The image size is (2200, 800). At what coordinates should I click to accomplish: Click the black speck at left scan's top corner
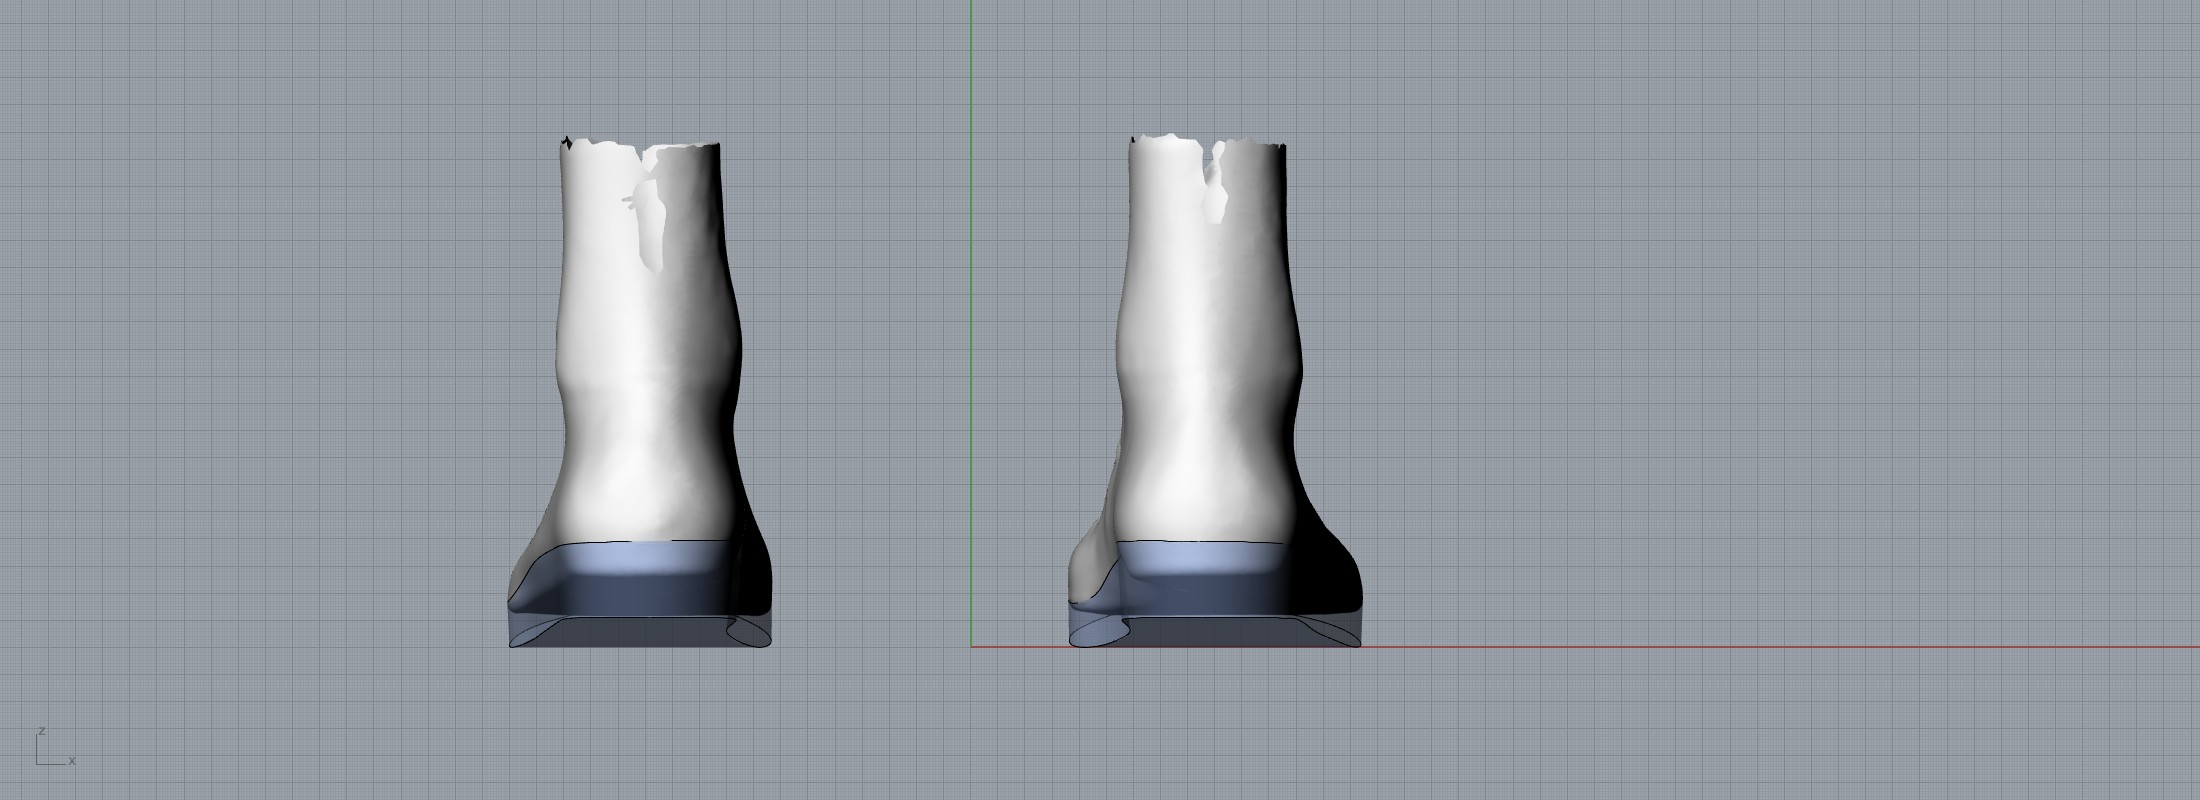567,143
